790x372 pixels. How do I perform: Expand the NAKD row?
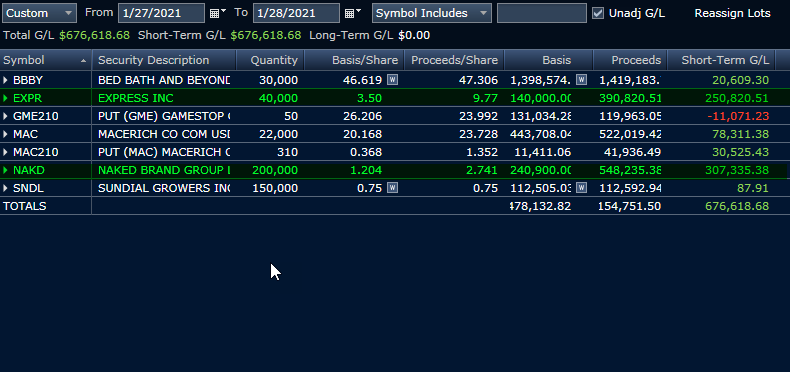(x=6, y=170)
